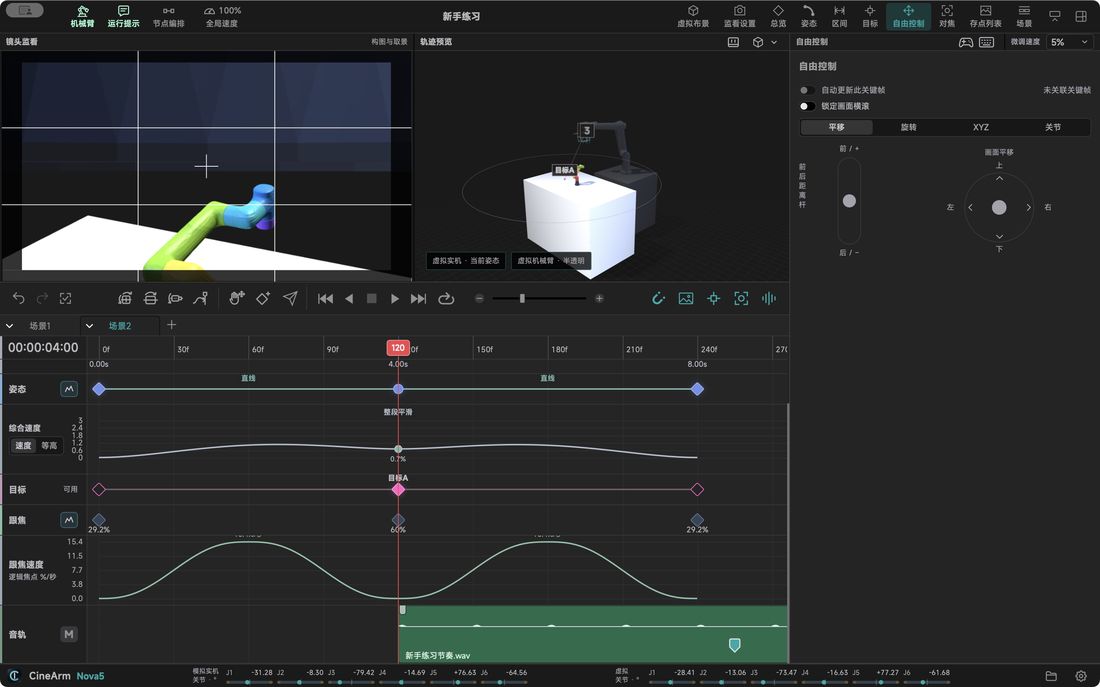Toggle the audio waveform icon

(769, 298)
